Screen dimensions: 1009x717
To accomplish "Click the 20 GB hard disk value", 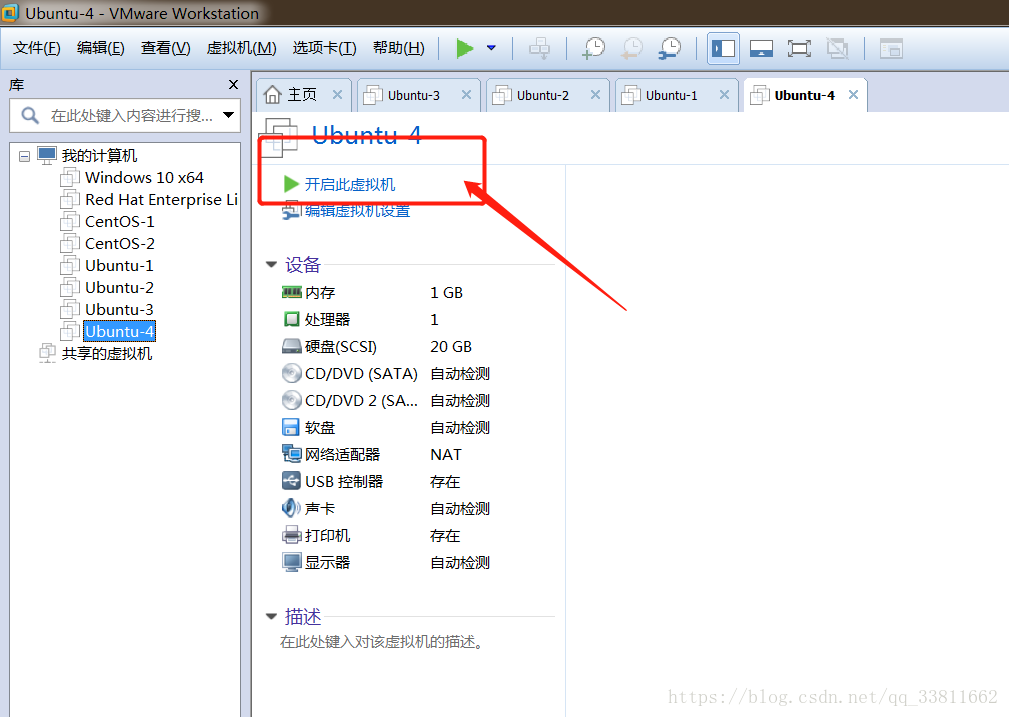I will click(451, 347).
